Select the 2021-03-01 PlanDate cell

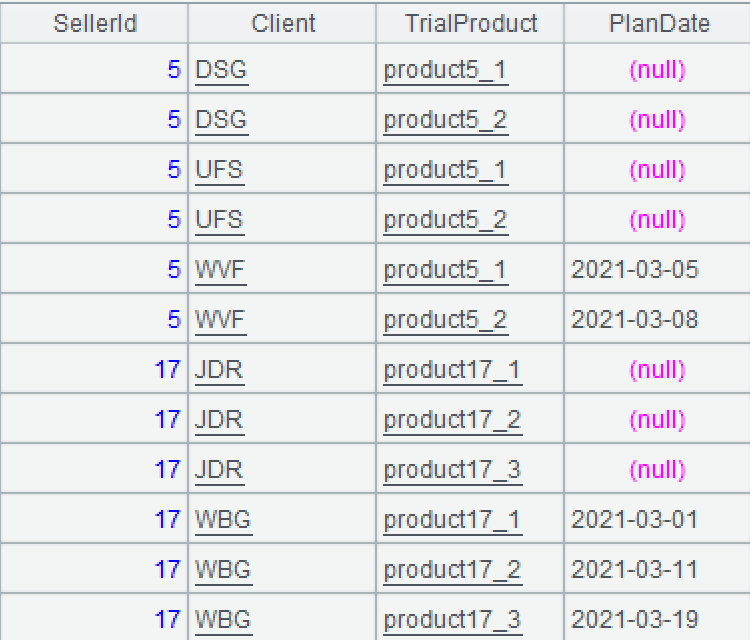pos(634,520)
